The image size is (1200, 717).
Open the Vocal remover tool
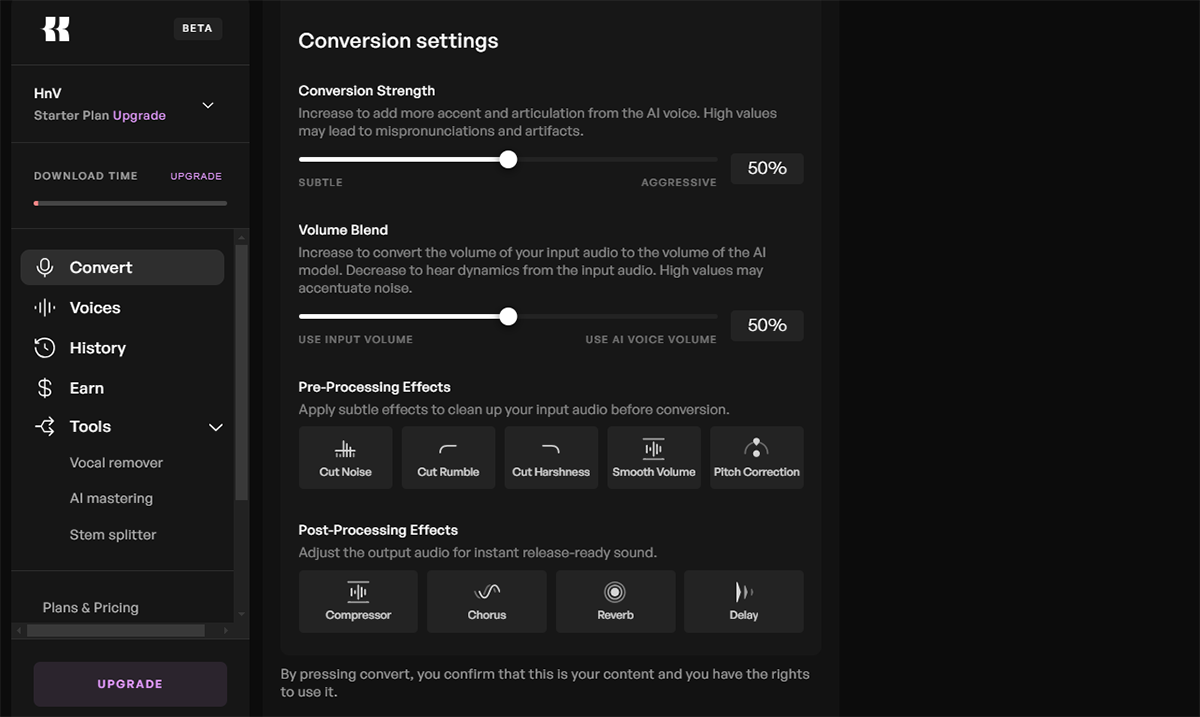[116, 463]
